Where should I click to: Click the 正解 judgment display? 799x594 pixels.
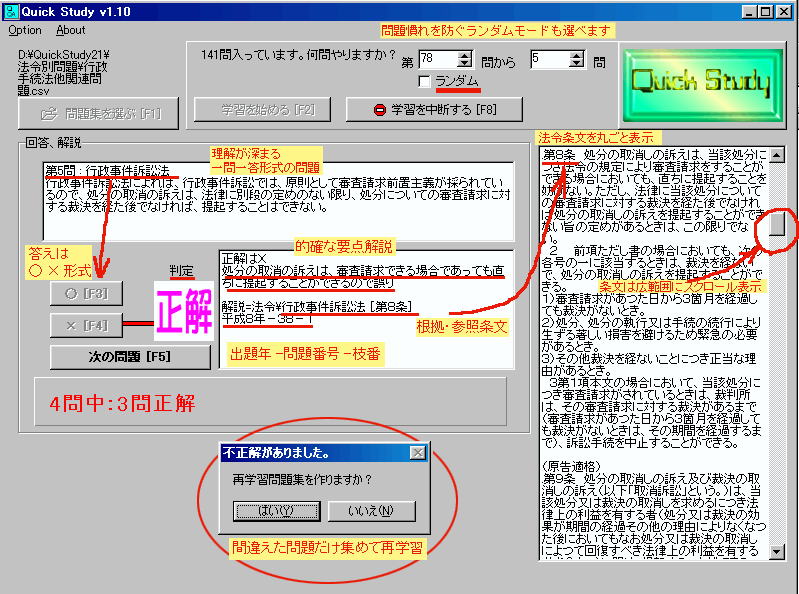click(x=184, y=311)
